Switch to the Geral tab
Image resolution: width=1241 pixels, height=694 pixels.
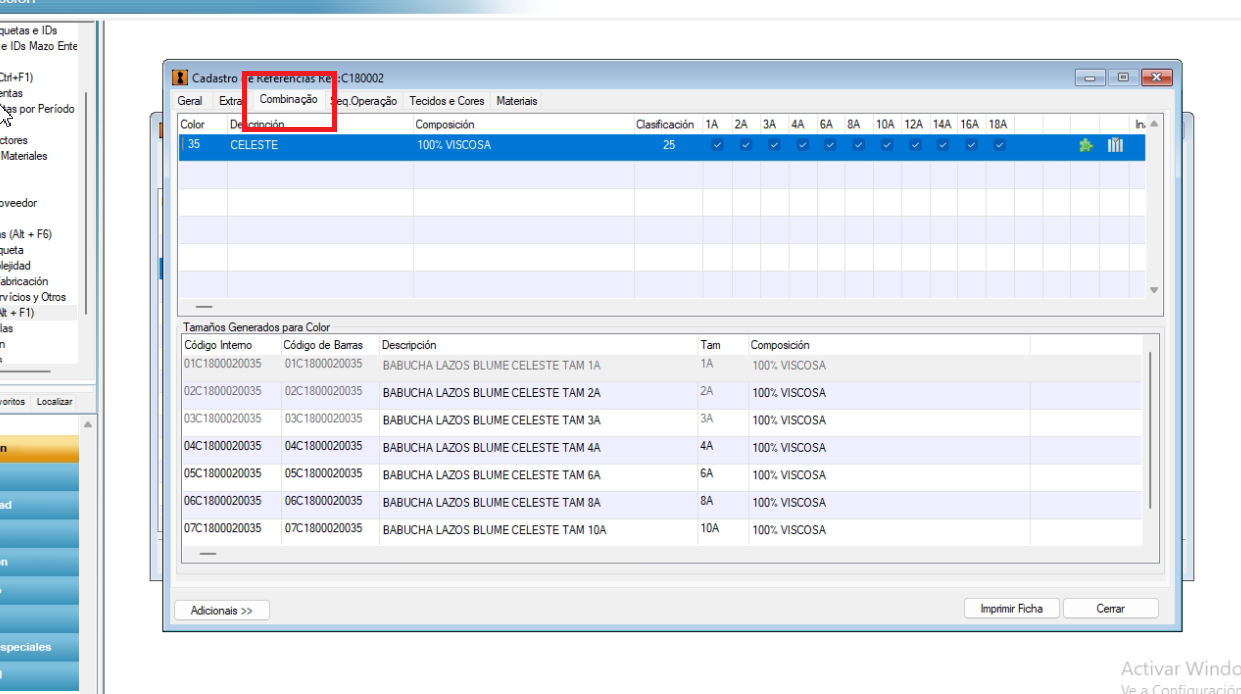190,101
